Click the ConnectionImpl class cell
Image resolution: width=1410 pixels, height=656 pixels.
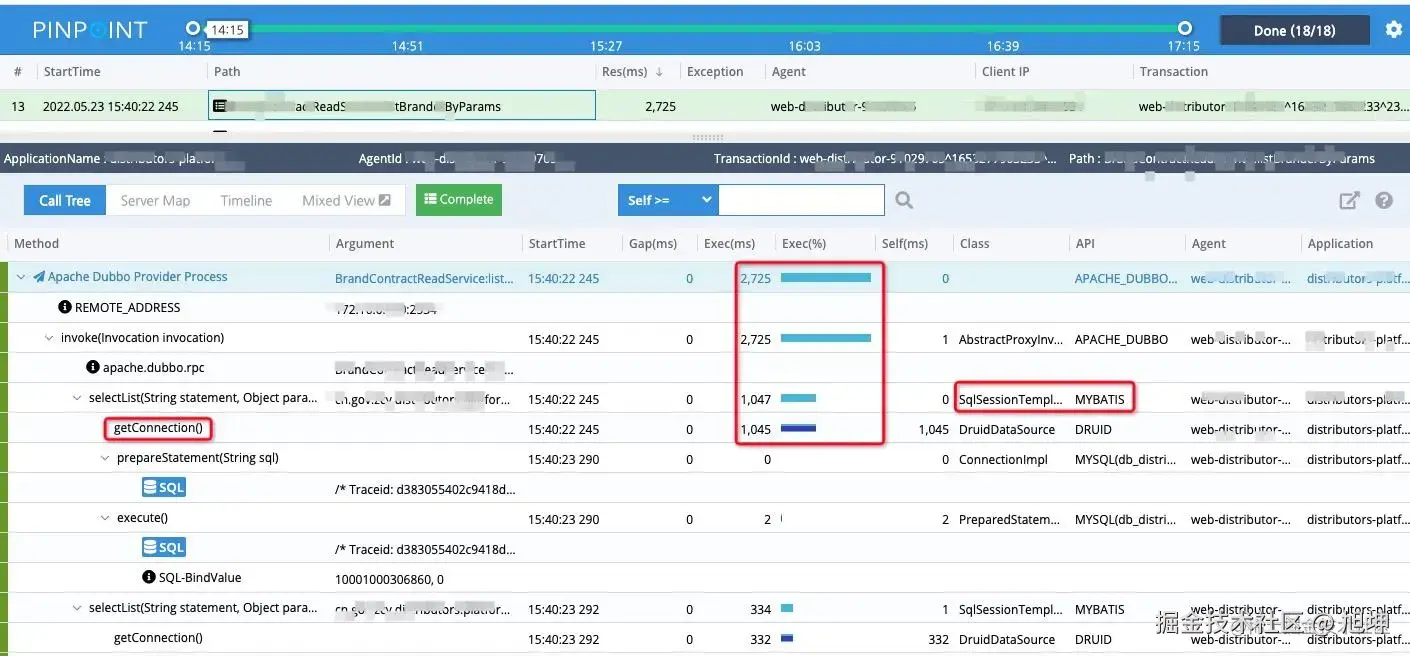pyautogui.click(x=1004, y=459)
